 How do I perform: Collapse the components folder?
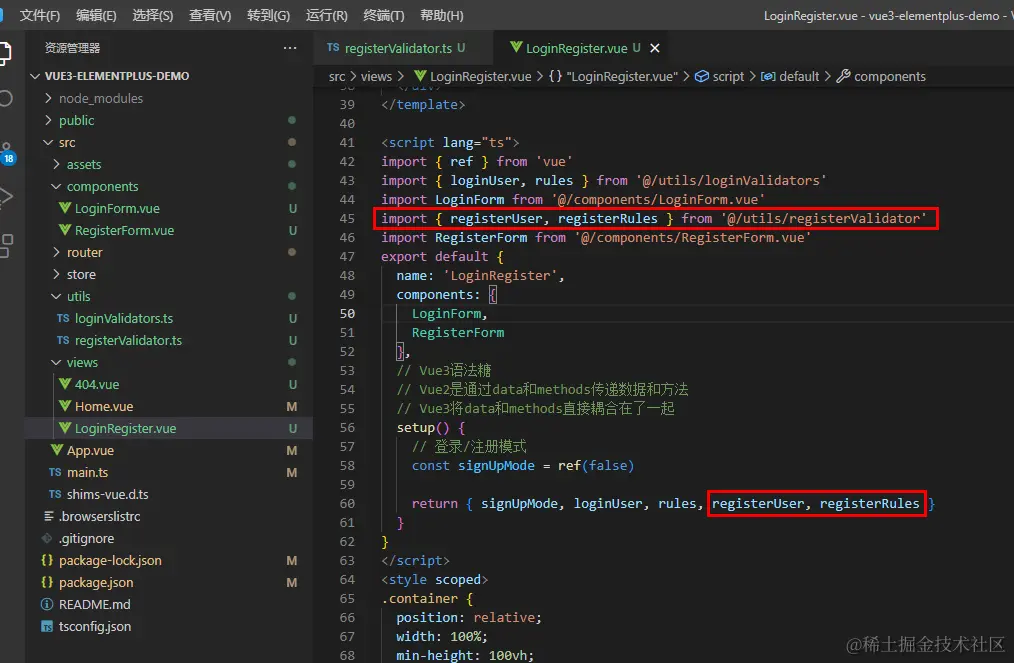(x=56, y=186)
